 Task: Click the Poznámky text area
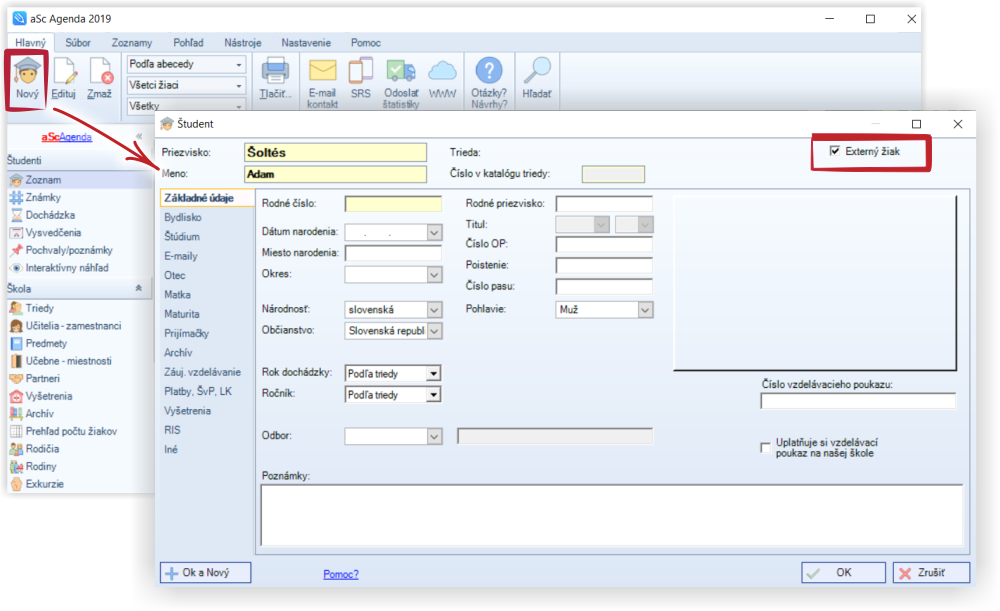pyautogui.click(x=612, y=515)
